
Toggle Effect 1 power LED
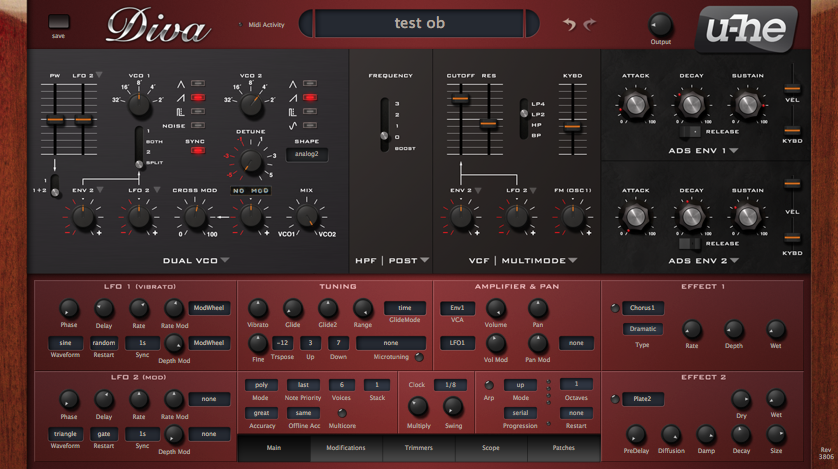pos(615,308)
